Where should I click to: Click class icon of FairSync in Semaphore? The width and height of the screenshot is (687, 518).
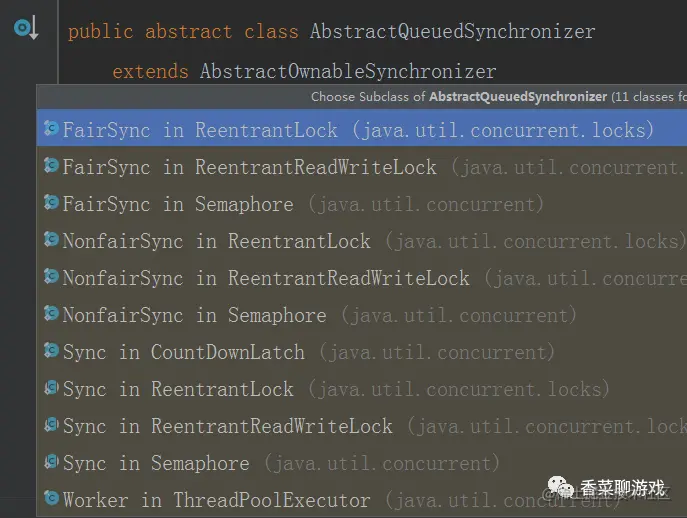(x=51, y=203)
